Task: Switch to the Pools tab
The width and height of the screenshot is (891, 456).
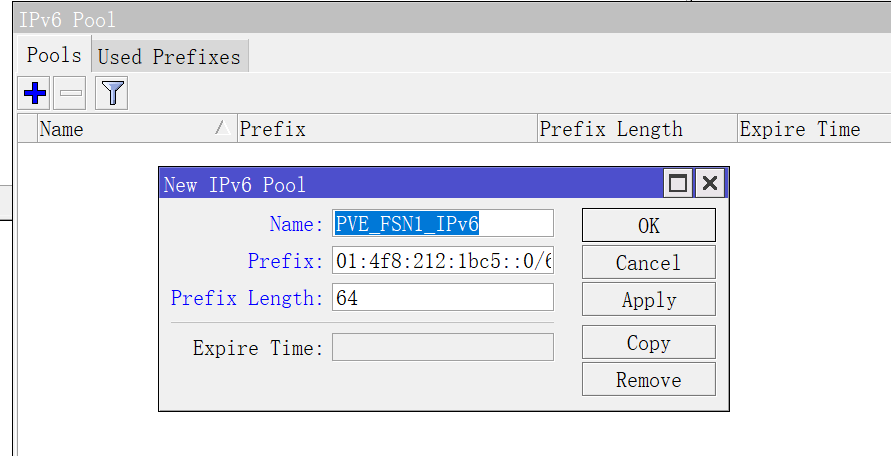Action: tap(54, 55)
